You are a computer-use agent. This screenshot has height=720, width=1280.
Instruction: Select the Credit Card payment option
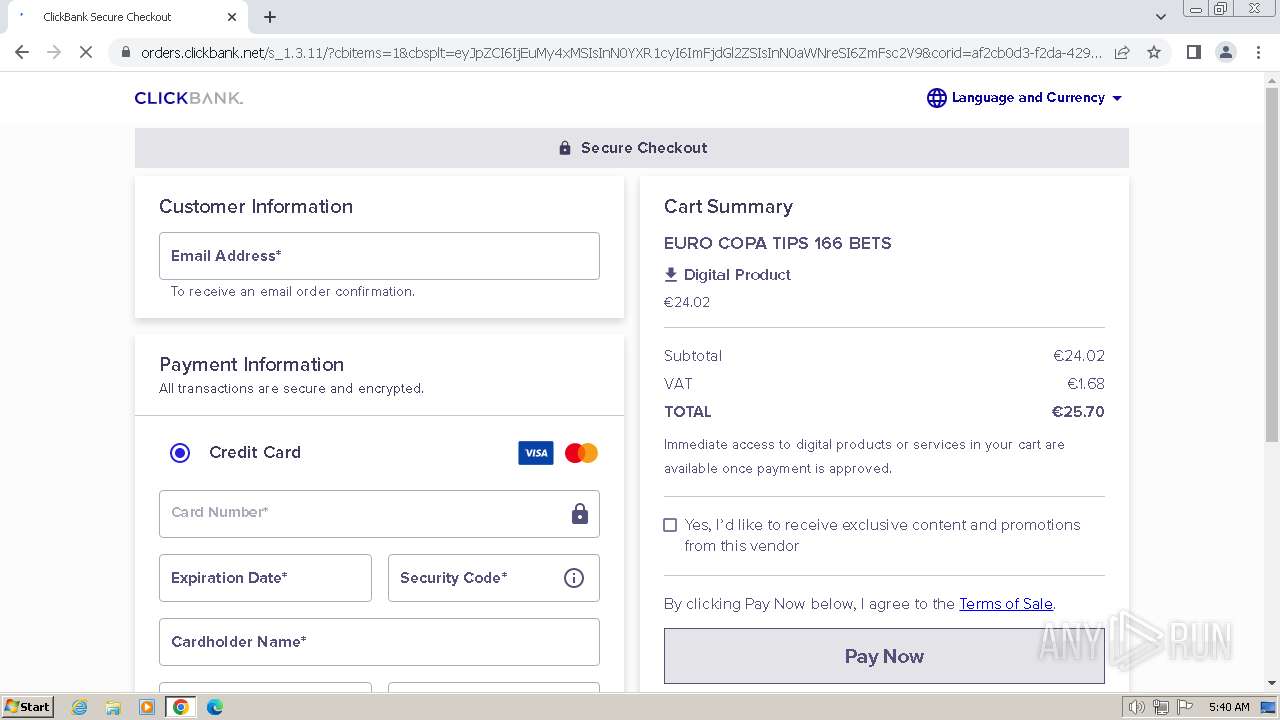point(180,453)
